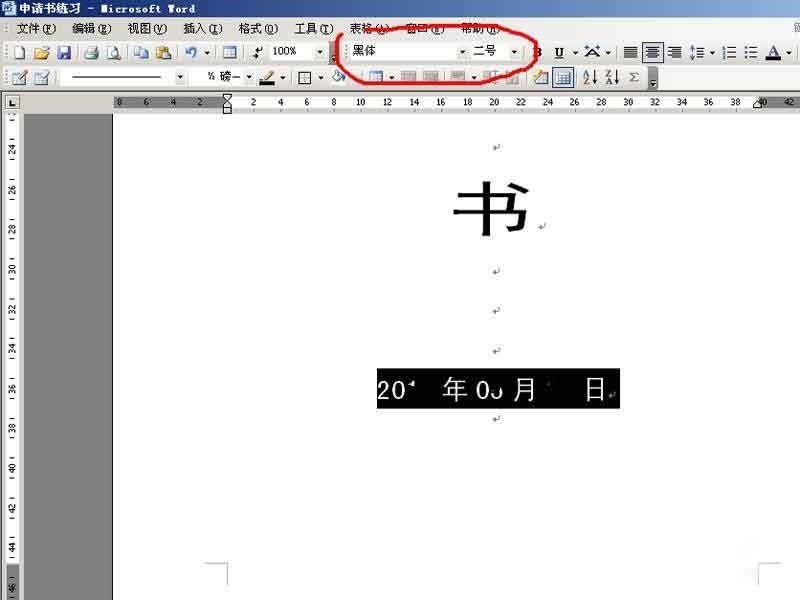Toggle bold formatting on selected text
The height and width of the screenshot is (600, 800).
click(538, 52)
